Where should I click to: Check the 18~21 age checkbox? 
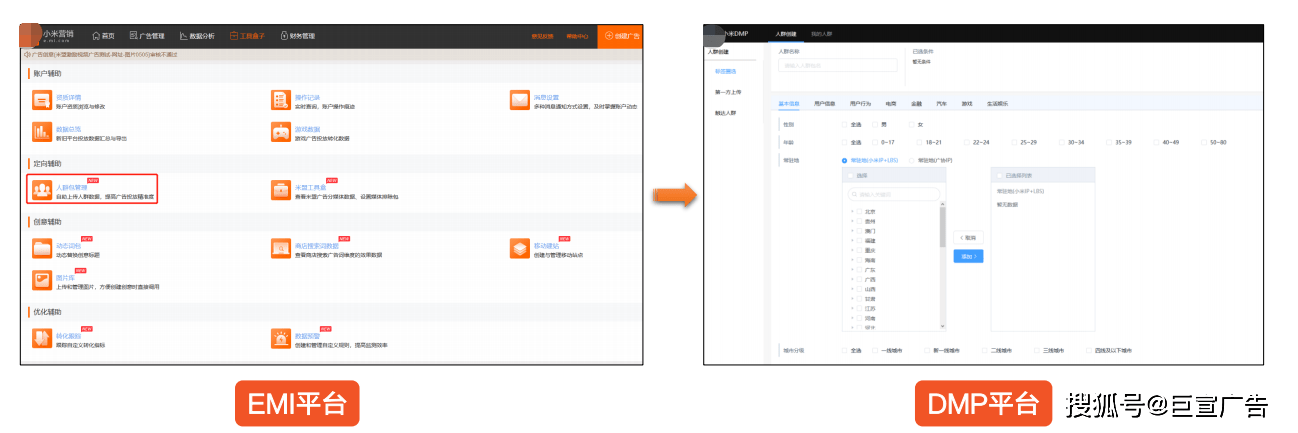pos(917,143)
